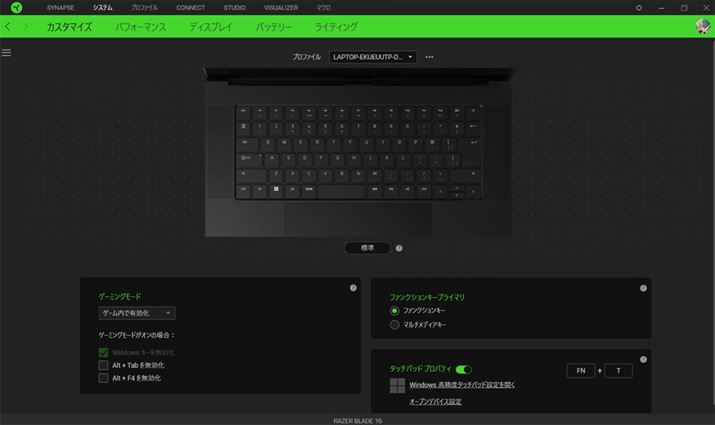Screen dimensions: 715x425
Task: Open the STUDIO top menu
Action: coord(234,8)
